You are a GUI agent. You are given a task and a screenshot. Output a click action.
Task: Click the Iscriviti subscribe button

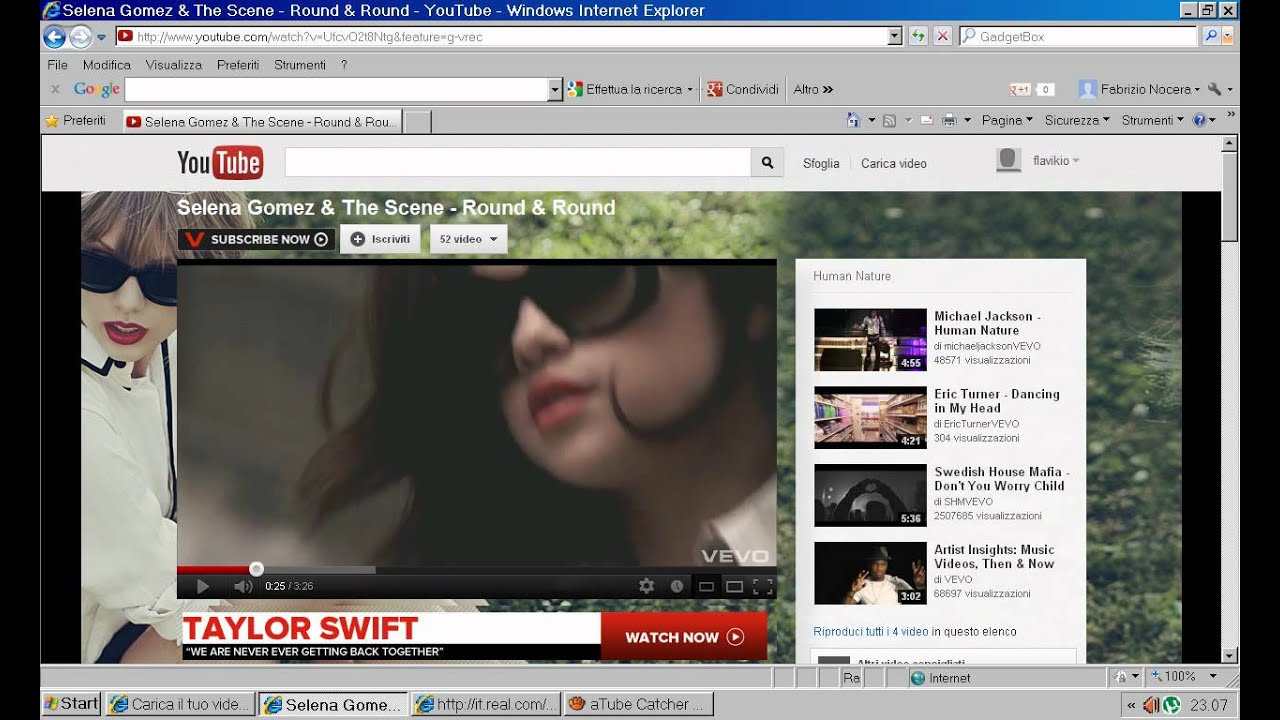tap(380, 239)
